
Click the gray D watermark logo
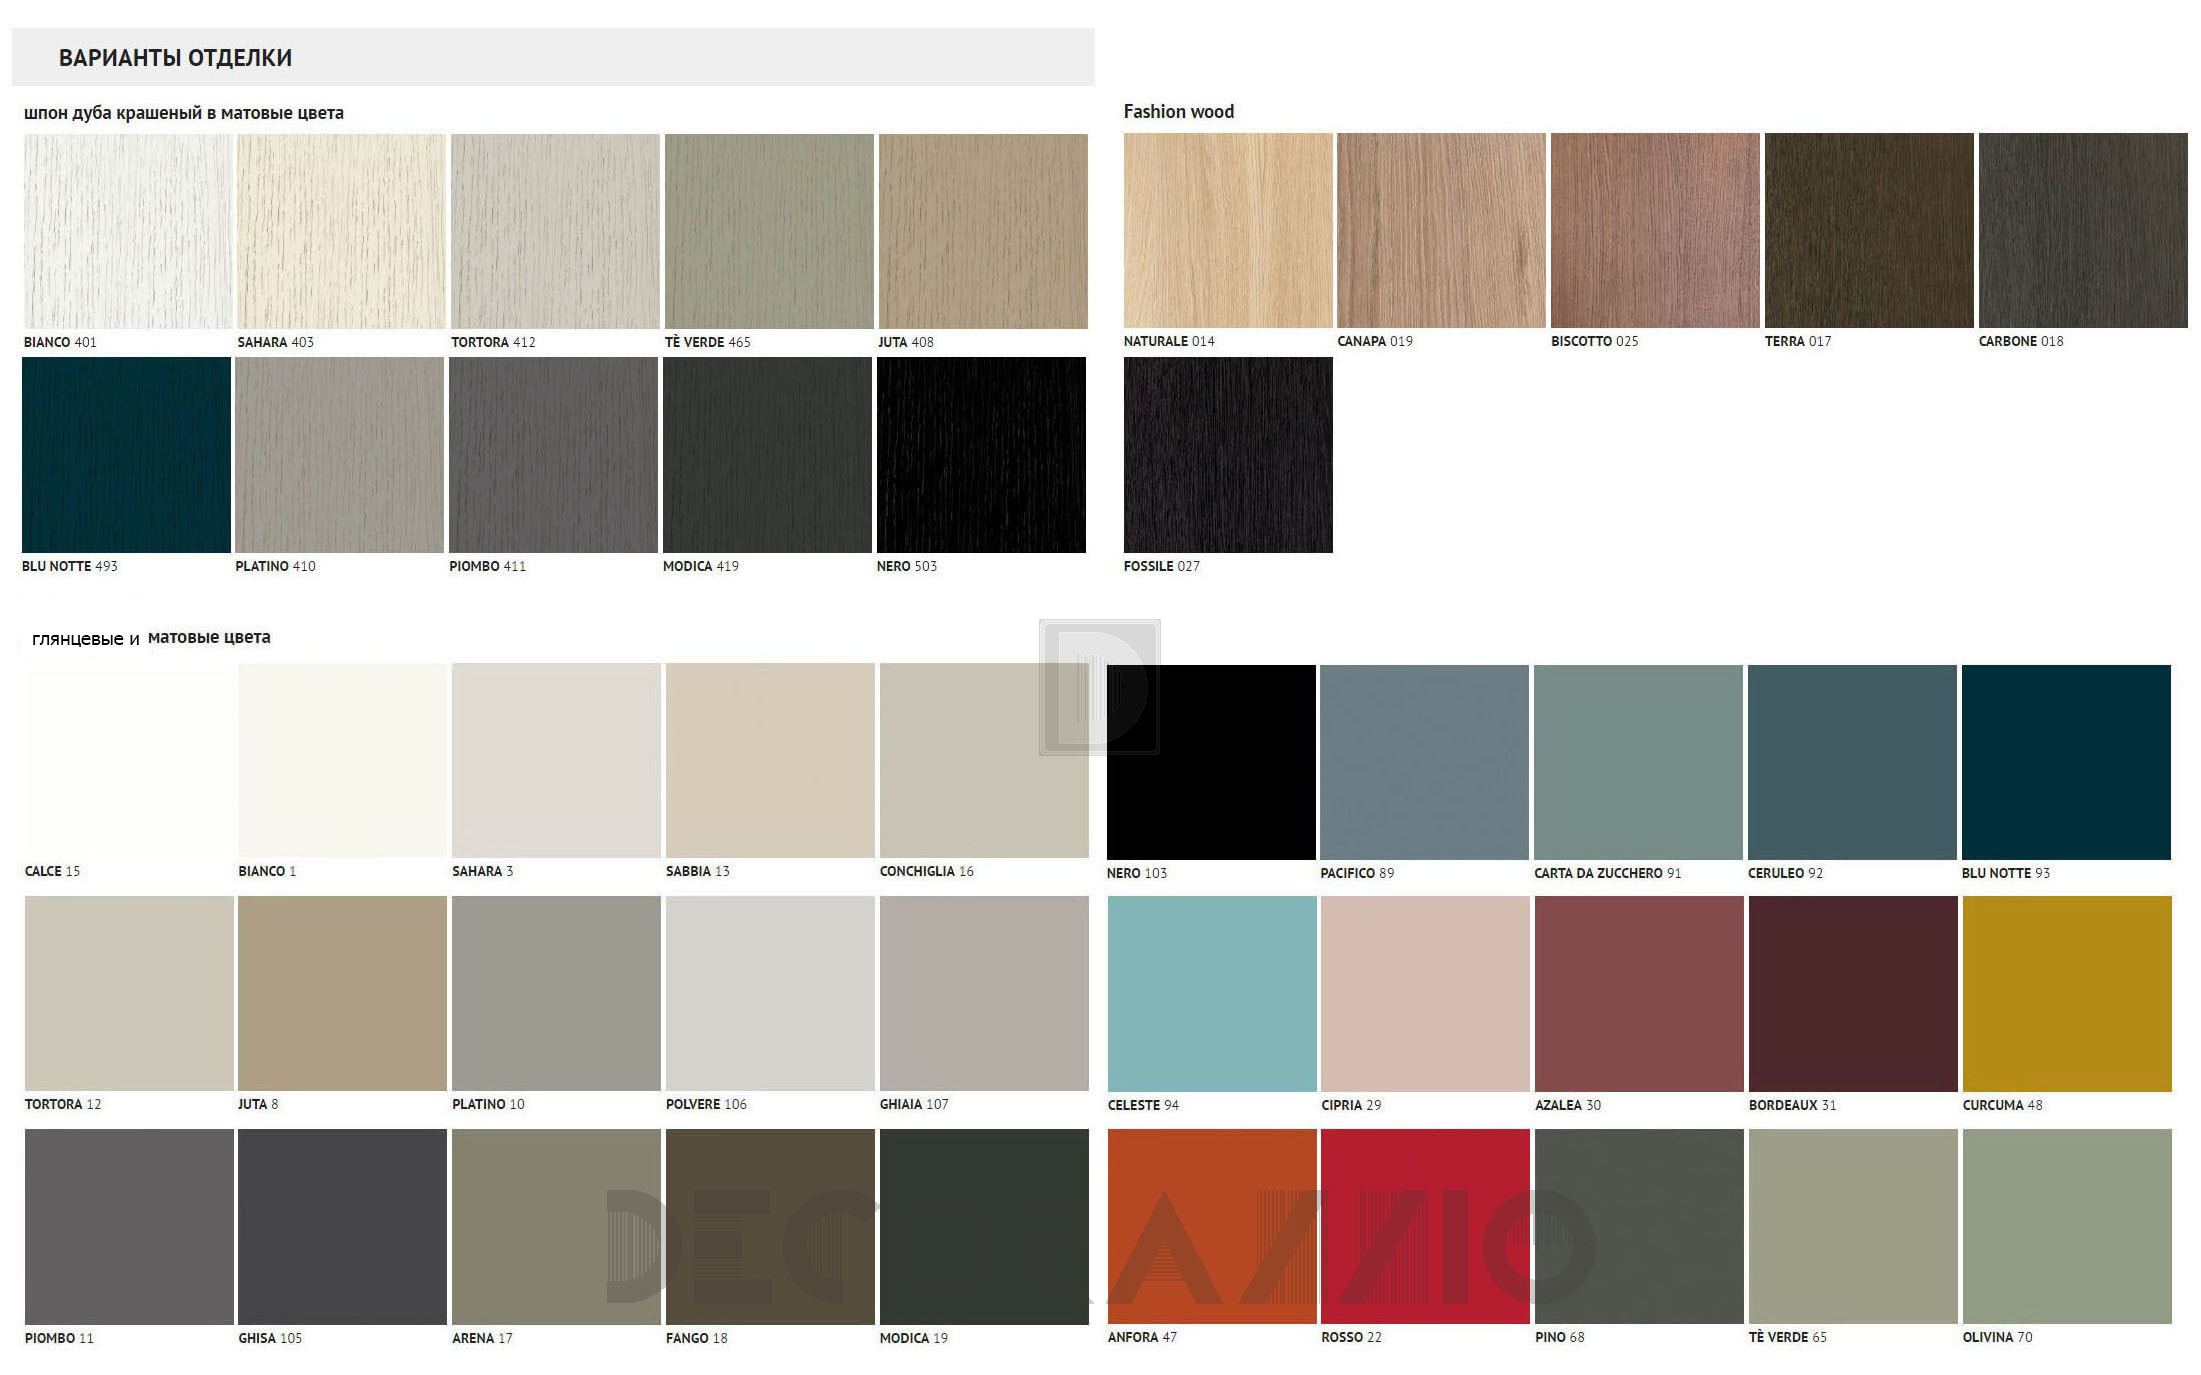point(1099,687)
